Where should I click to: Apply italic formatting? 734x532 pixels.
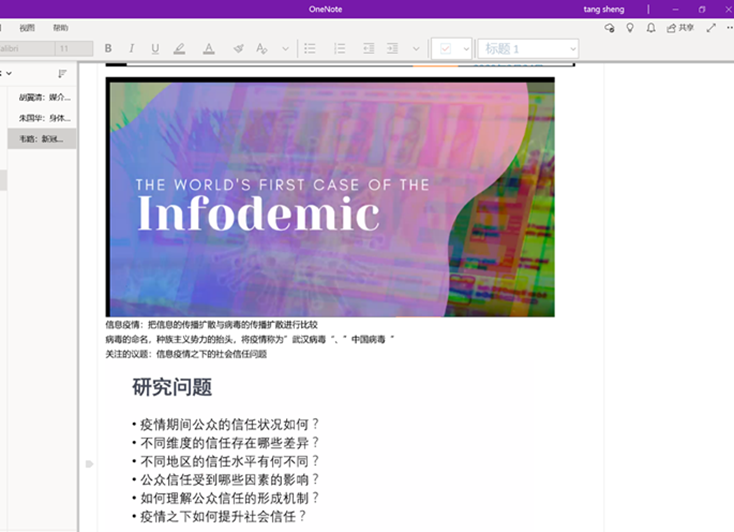point(132,48)
